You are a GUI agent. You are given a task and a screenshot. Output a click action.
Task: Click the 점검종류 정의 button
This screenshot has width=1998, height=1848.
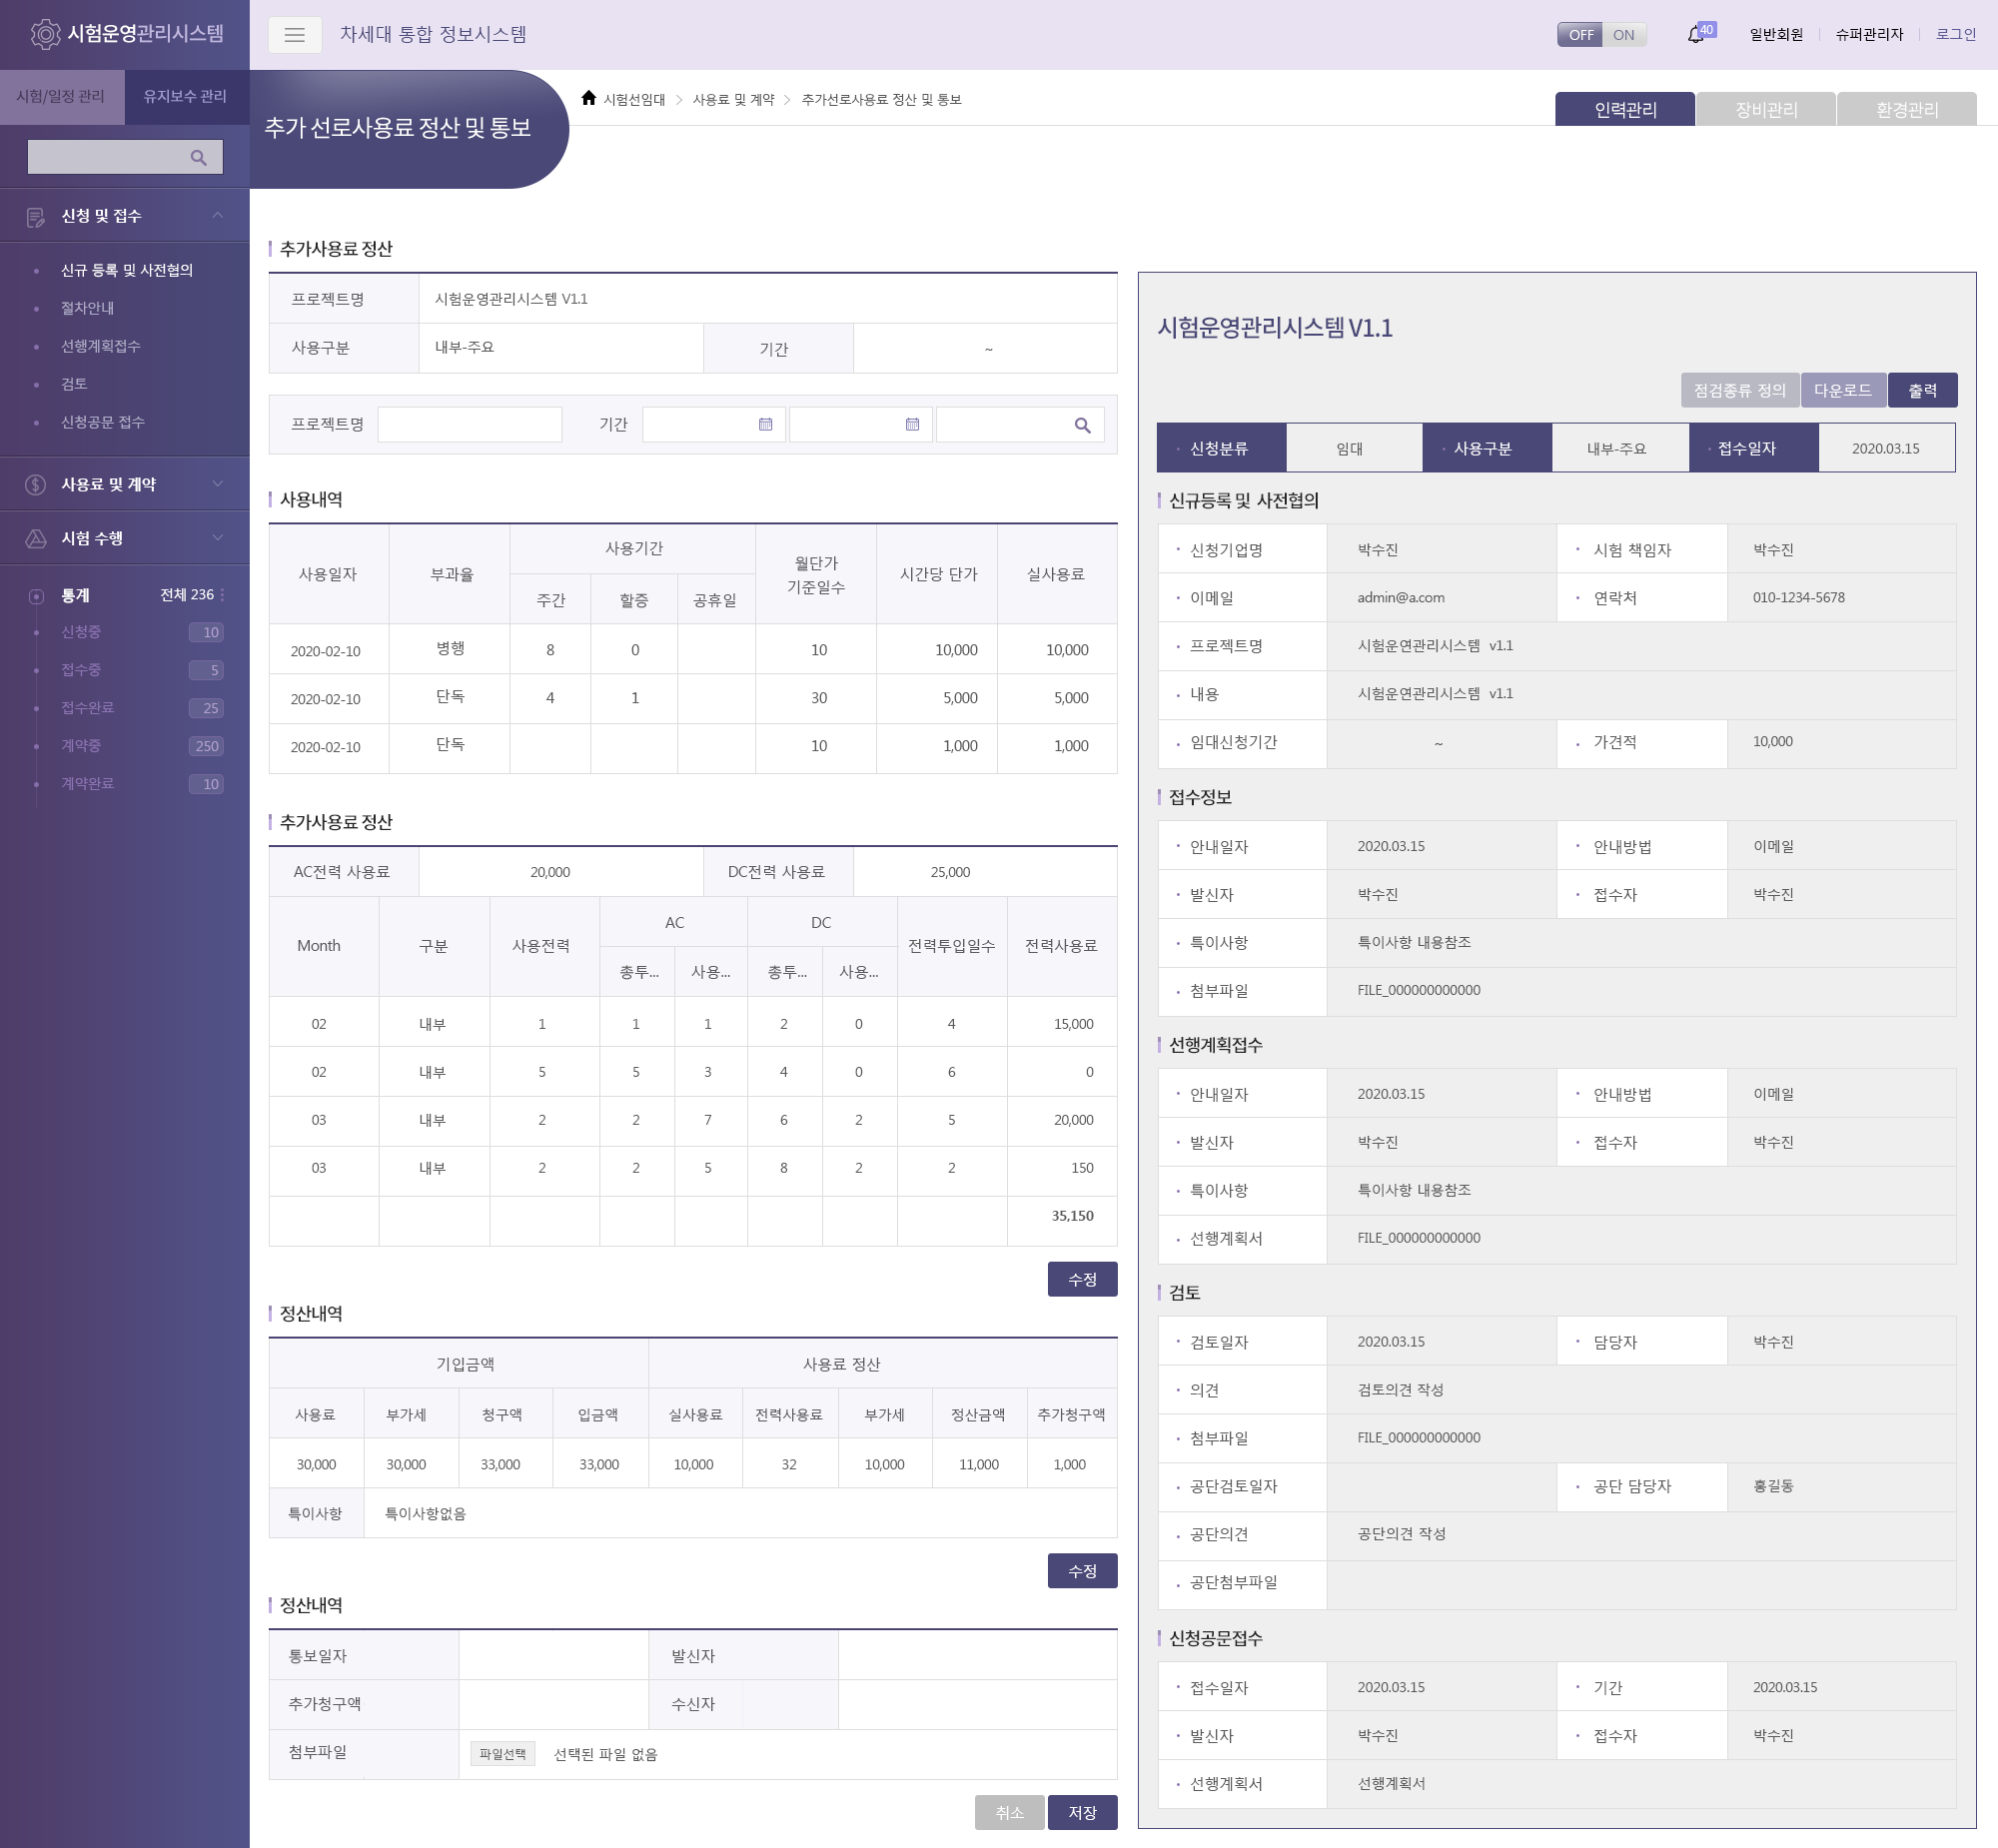click(1740, 390)
